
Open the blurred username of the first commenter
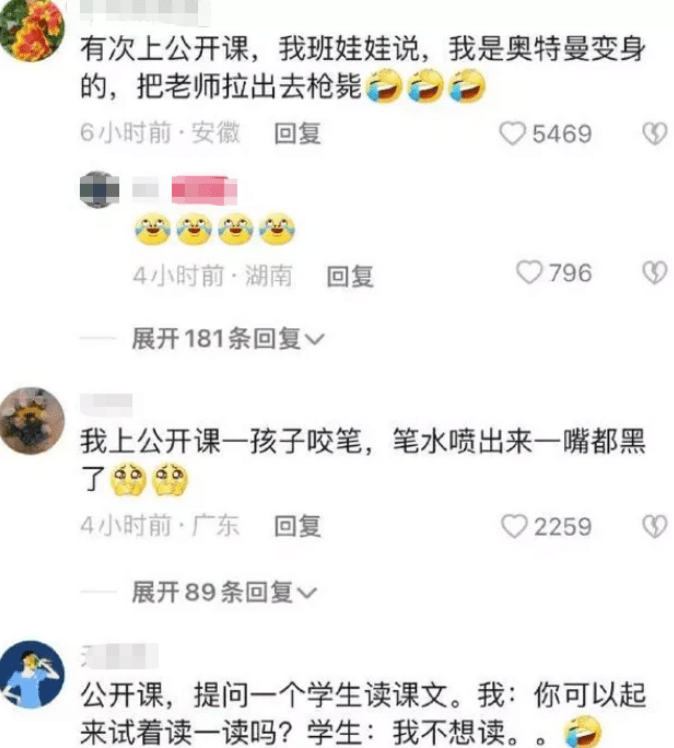coord(145,10)
